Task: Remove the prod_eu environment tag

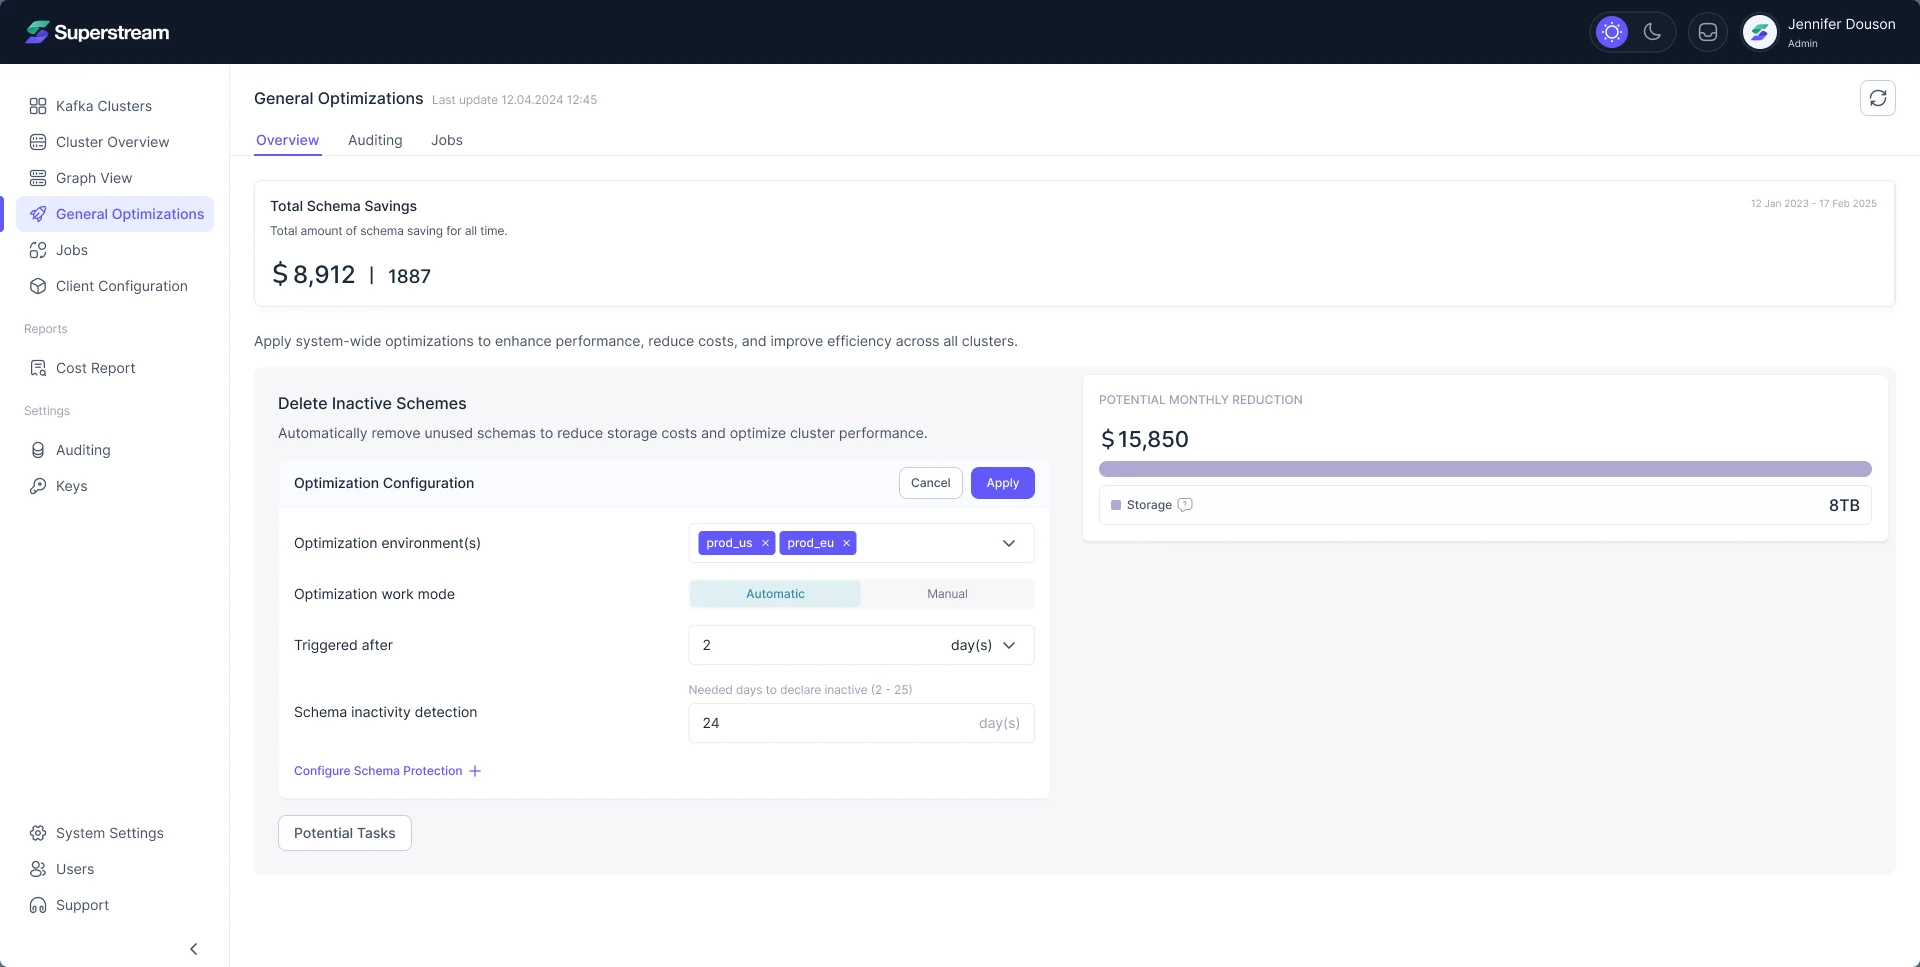Action: 846,543
